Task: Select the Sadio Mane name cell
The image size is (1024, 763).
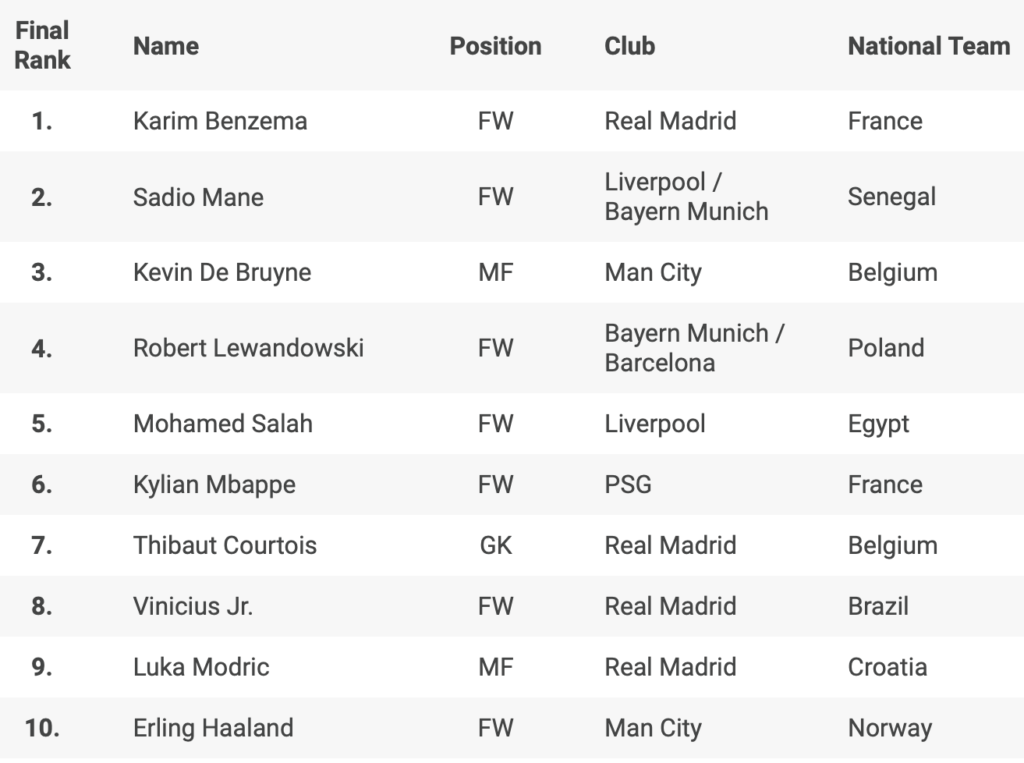Action: [198, 197]
